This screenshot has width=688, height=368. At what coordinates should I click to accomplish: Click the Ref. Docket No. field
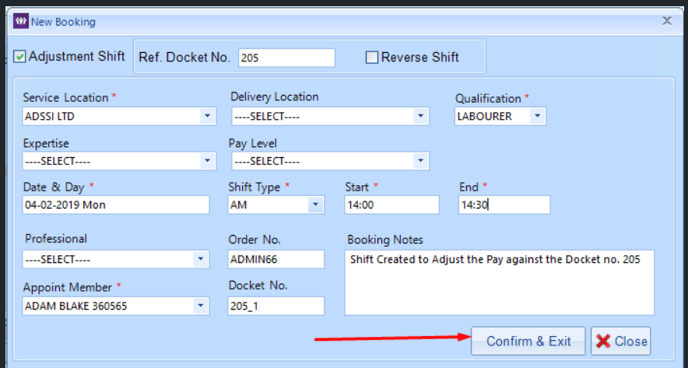287,58
